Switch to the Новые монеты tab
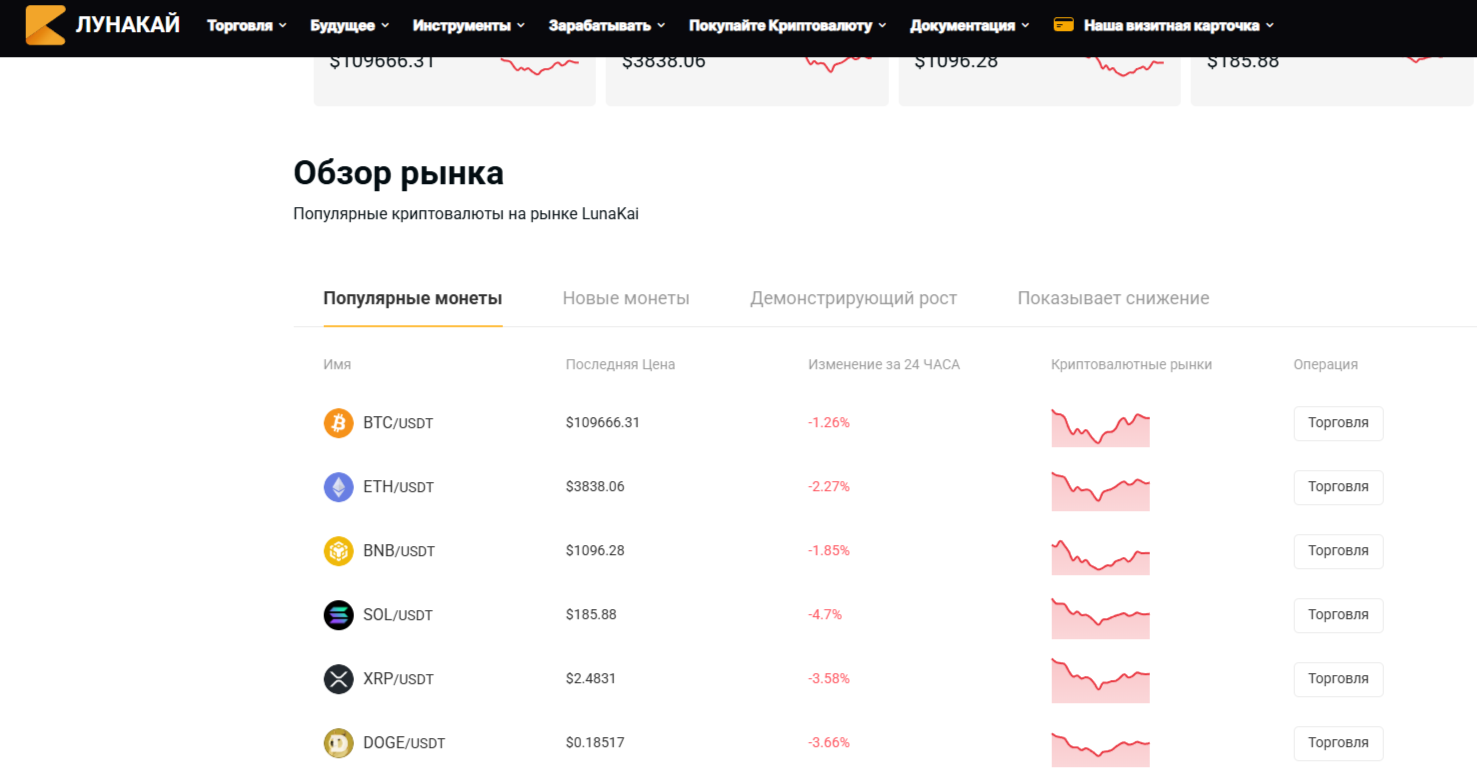This screenshot has height=778, width=1477. (x=626, y=298)
